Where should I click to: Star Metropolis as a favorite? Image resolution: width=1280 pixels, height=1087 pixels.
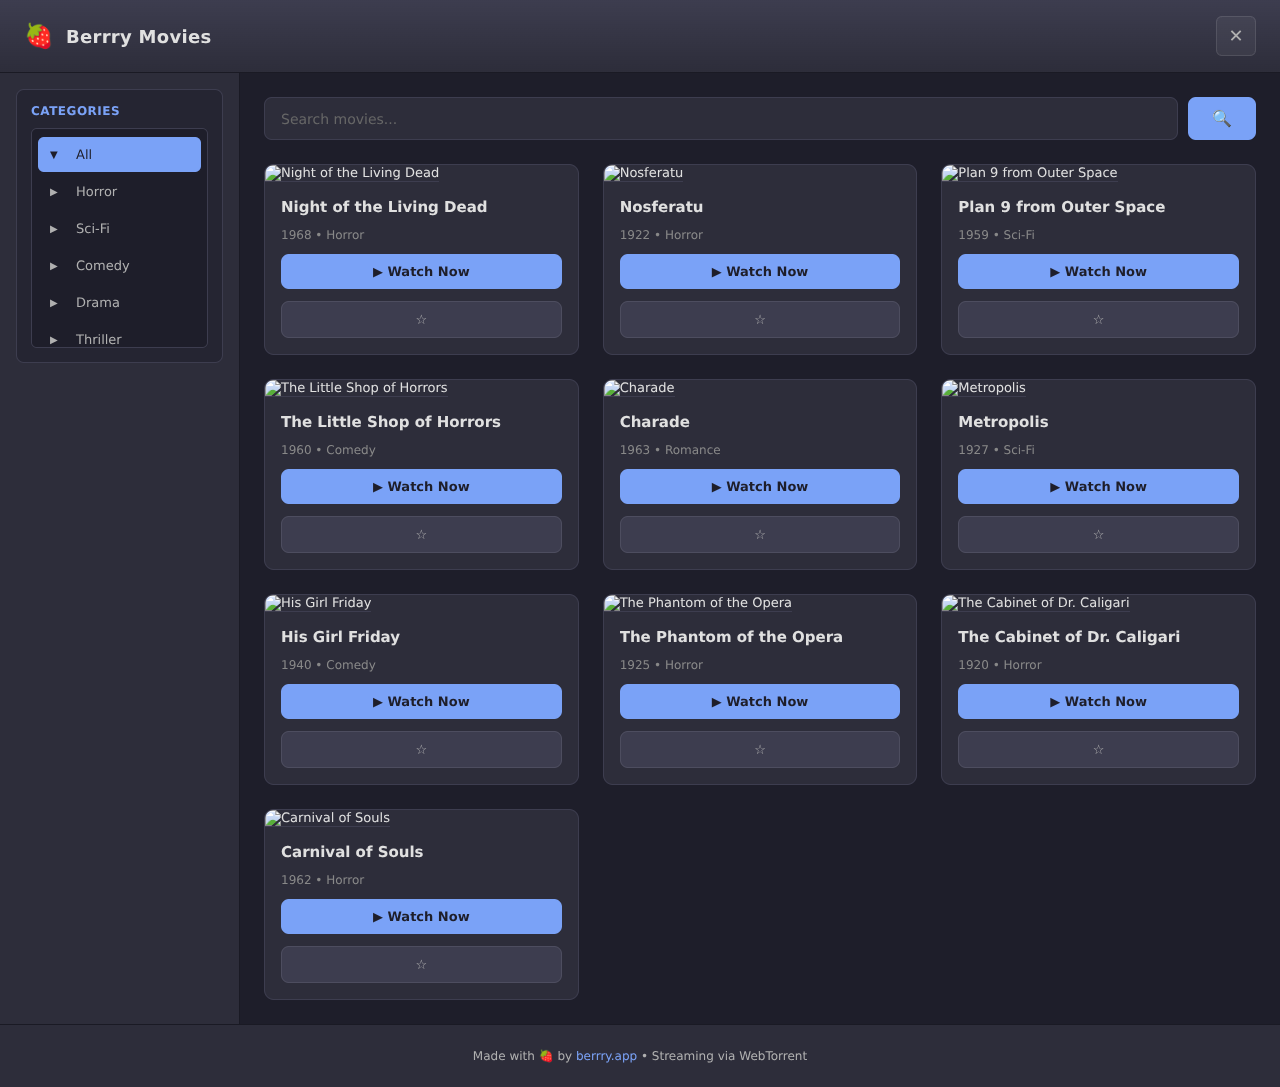1098,535
